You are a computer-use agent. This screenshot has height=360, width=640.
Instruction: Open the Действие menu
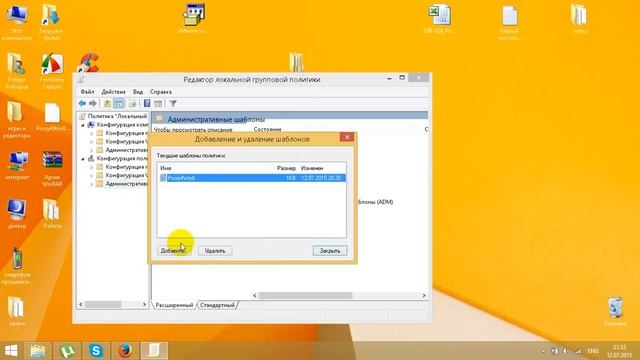coord(113,92)
